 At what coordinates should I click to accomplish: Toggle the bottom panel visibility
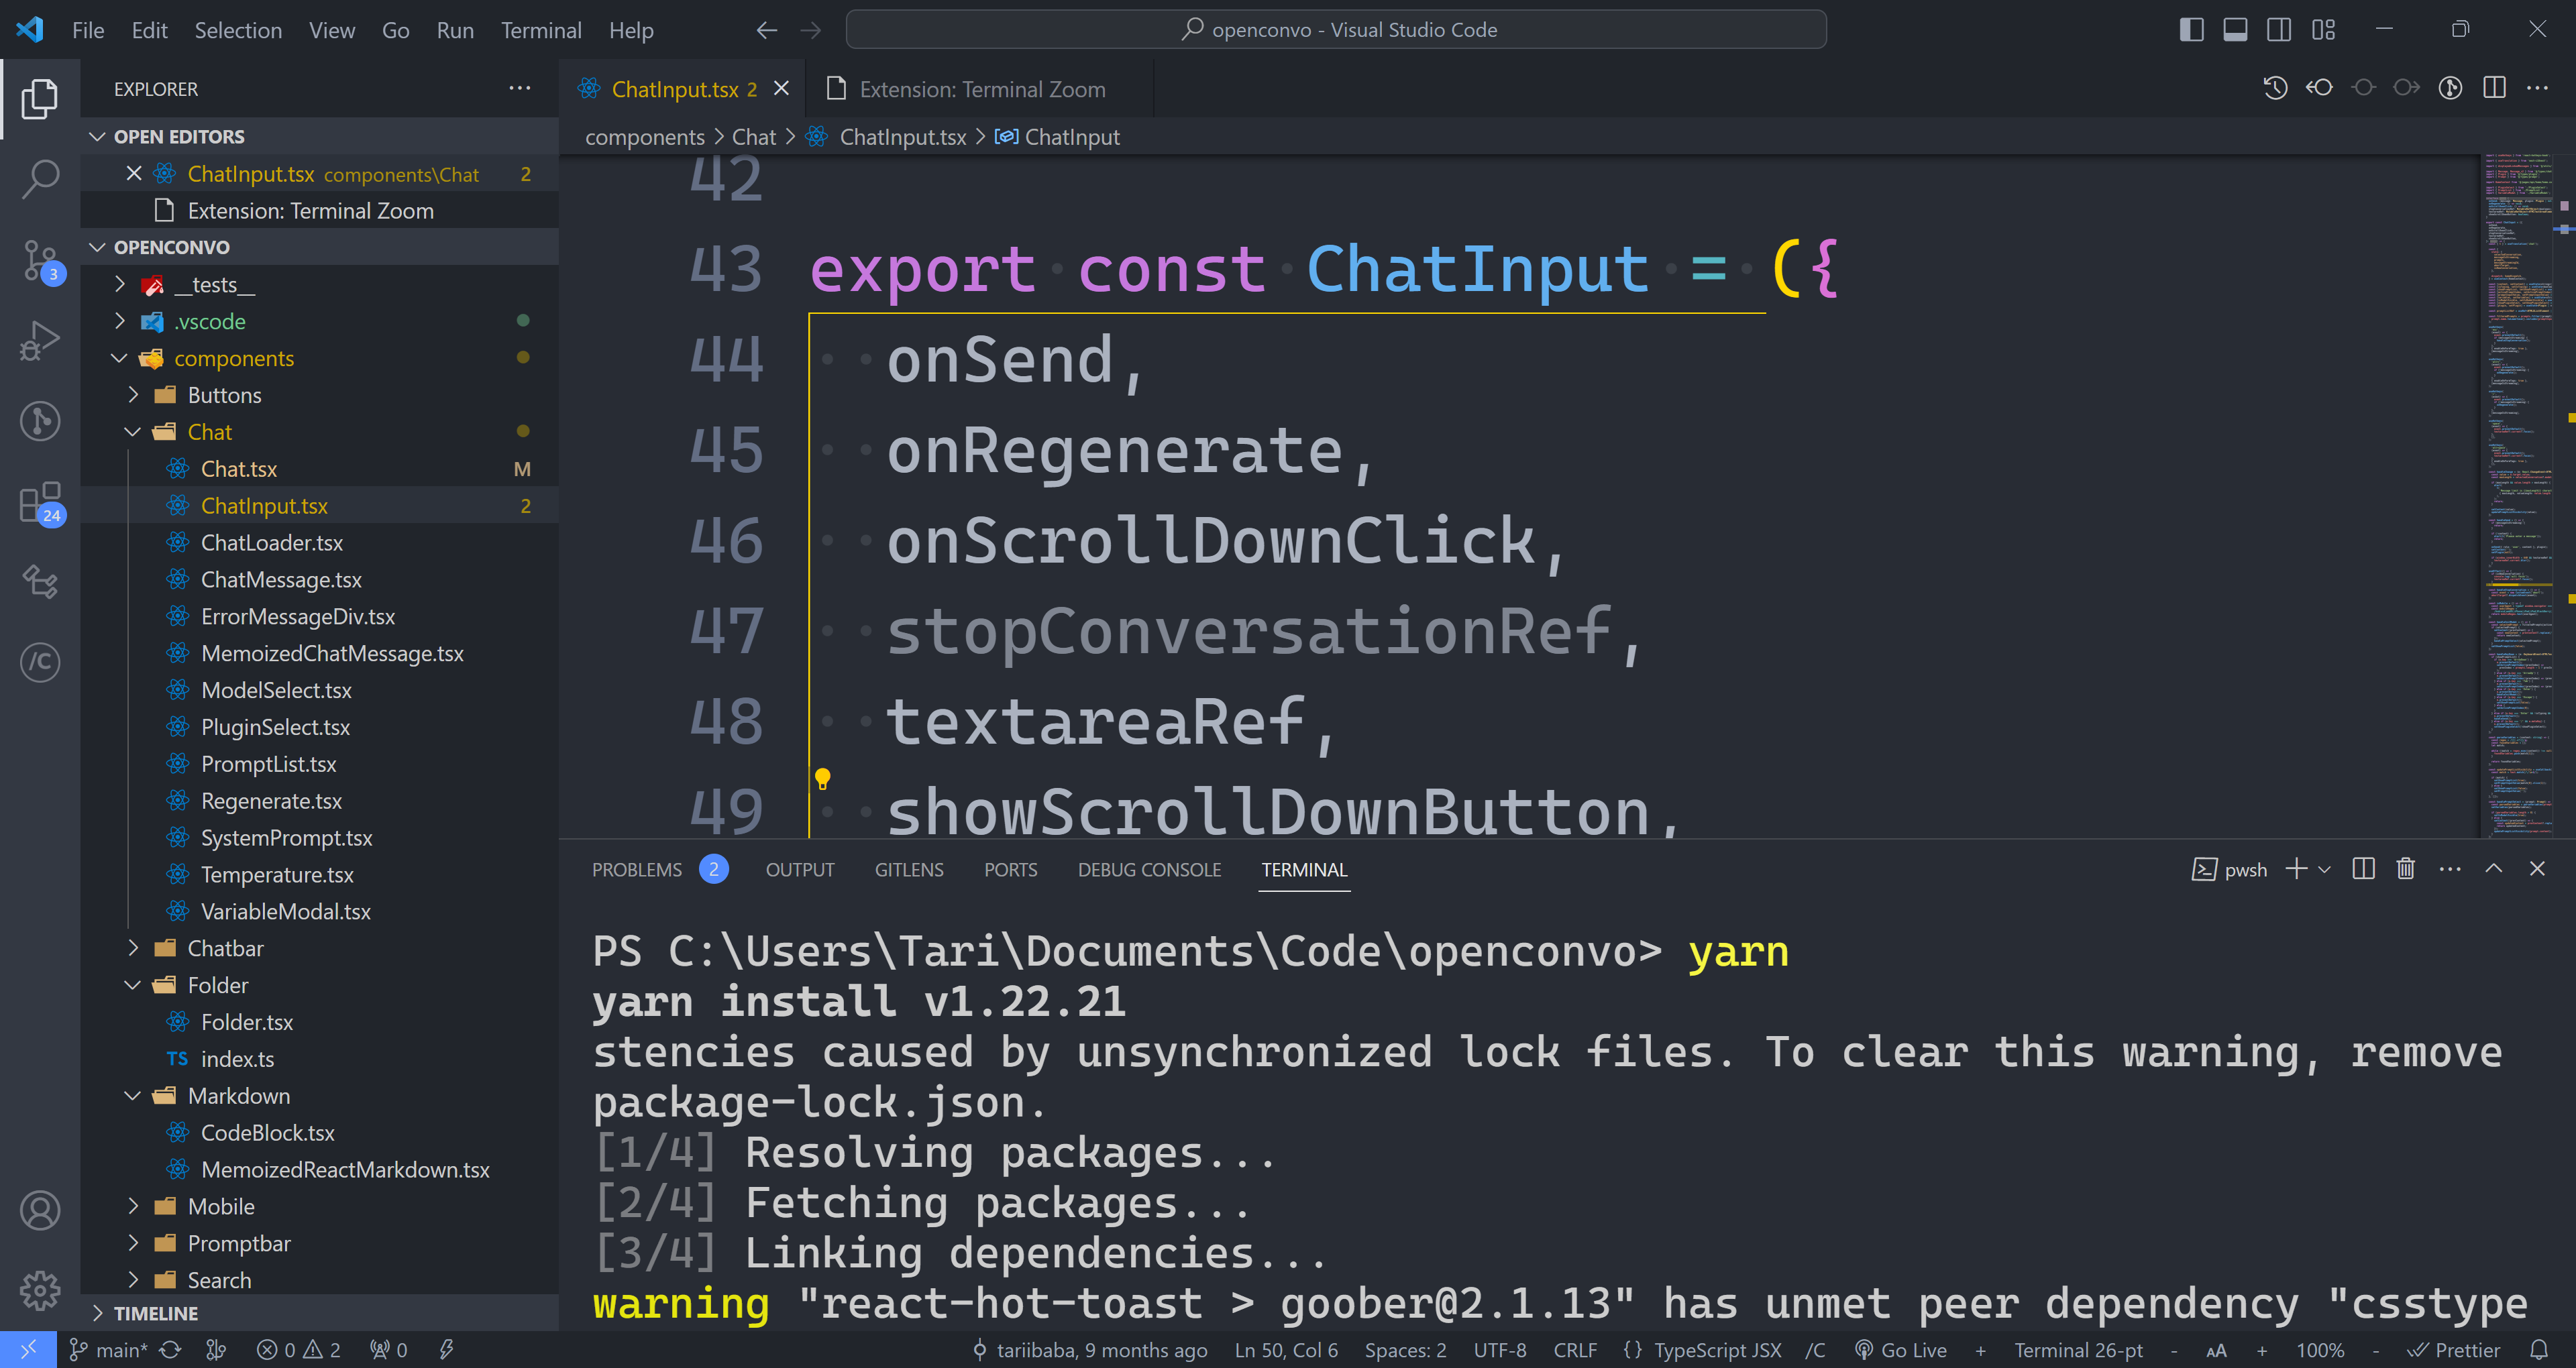tap(2235, 30)
